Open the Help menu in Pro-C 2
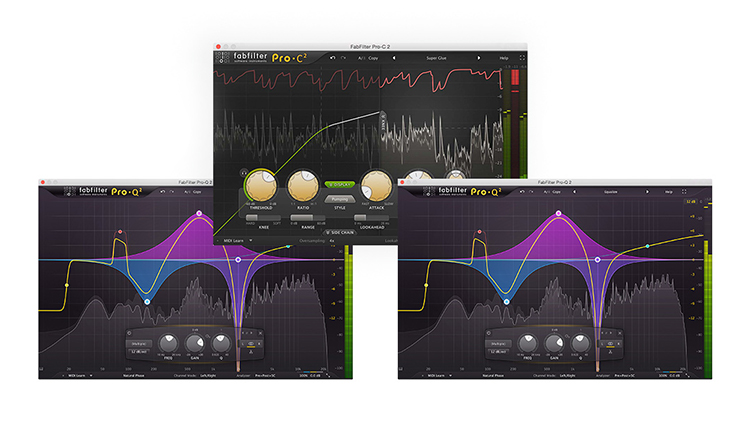Viewport: 750px width, 430px height. coord(504,58)
